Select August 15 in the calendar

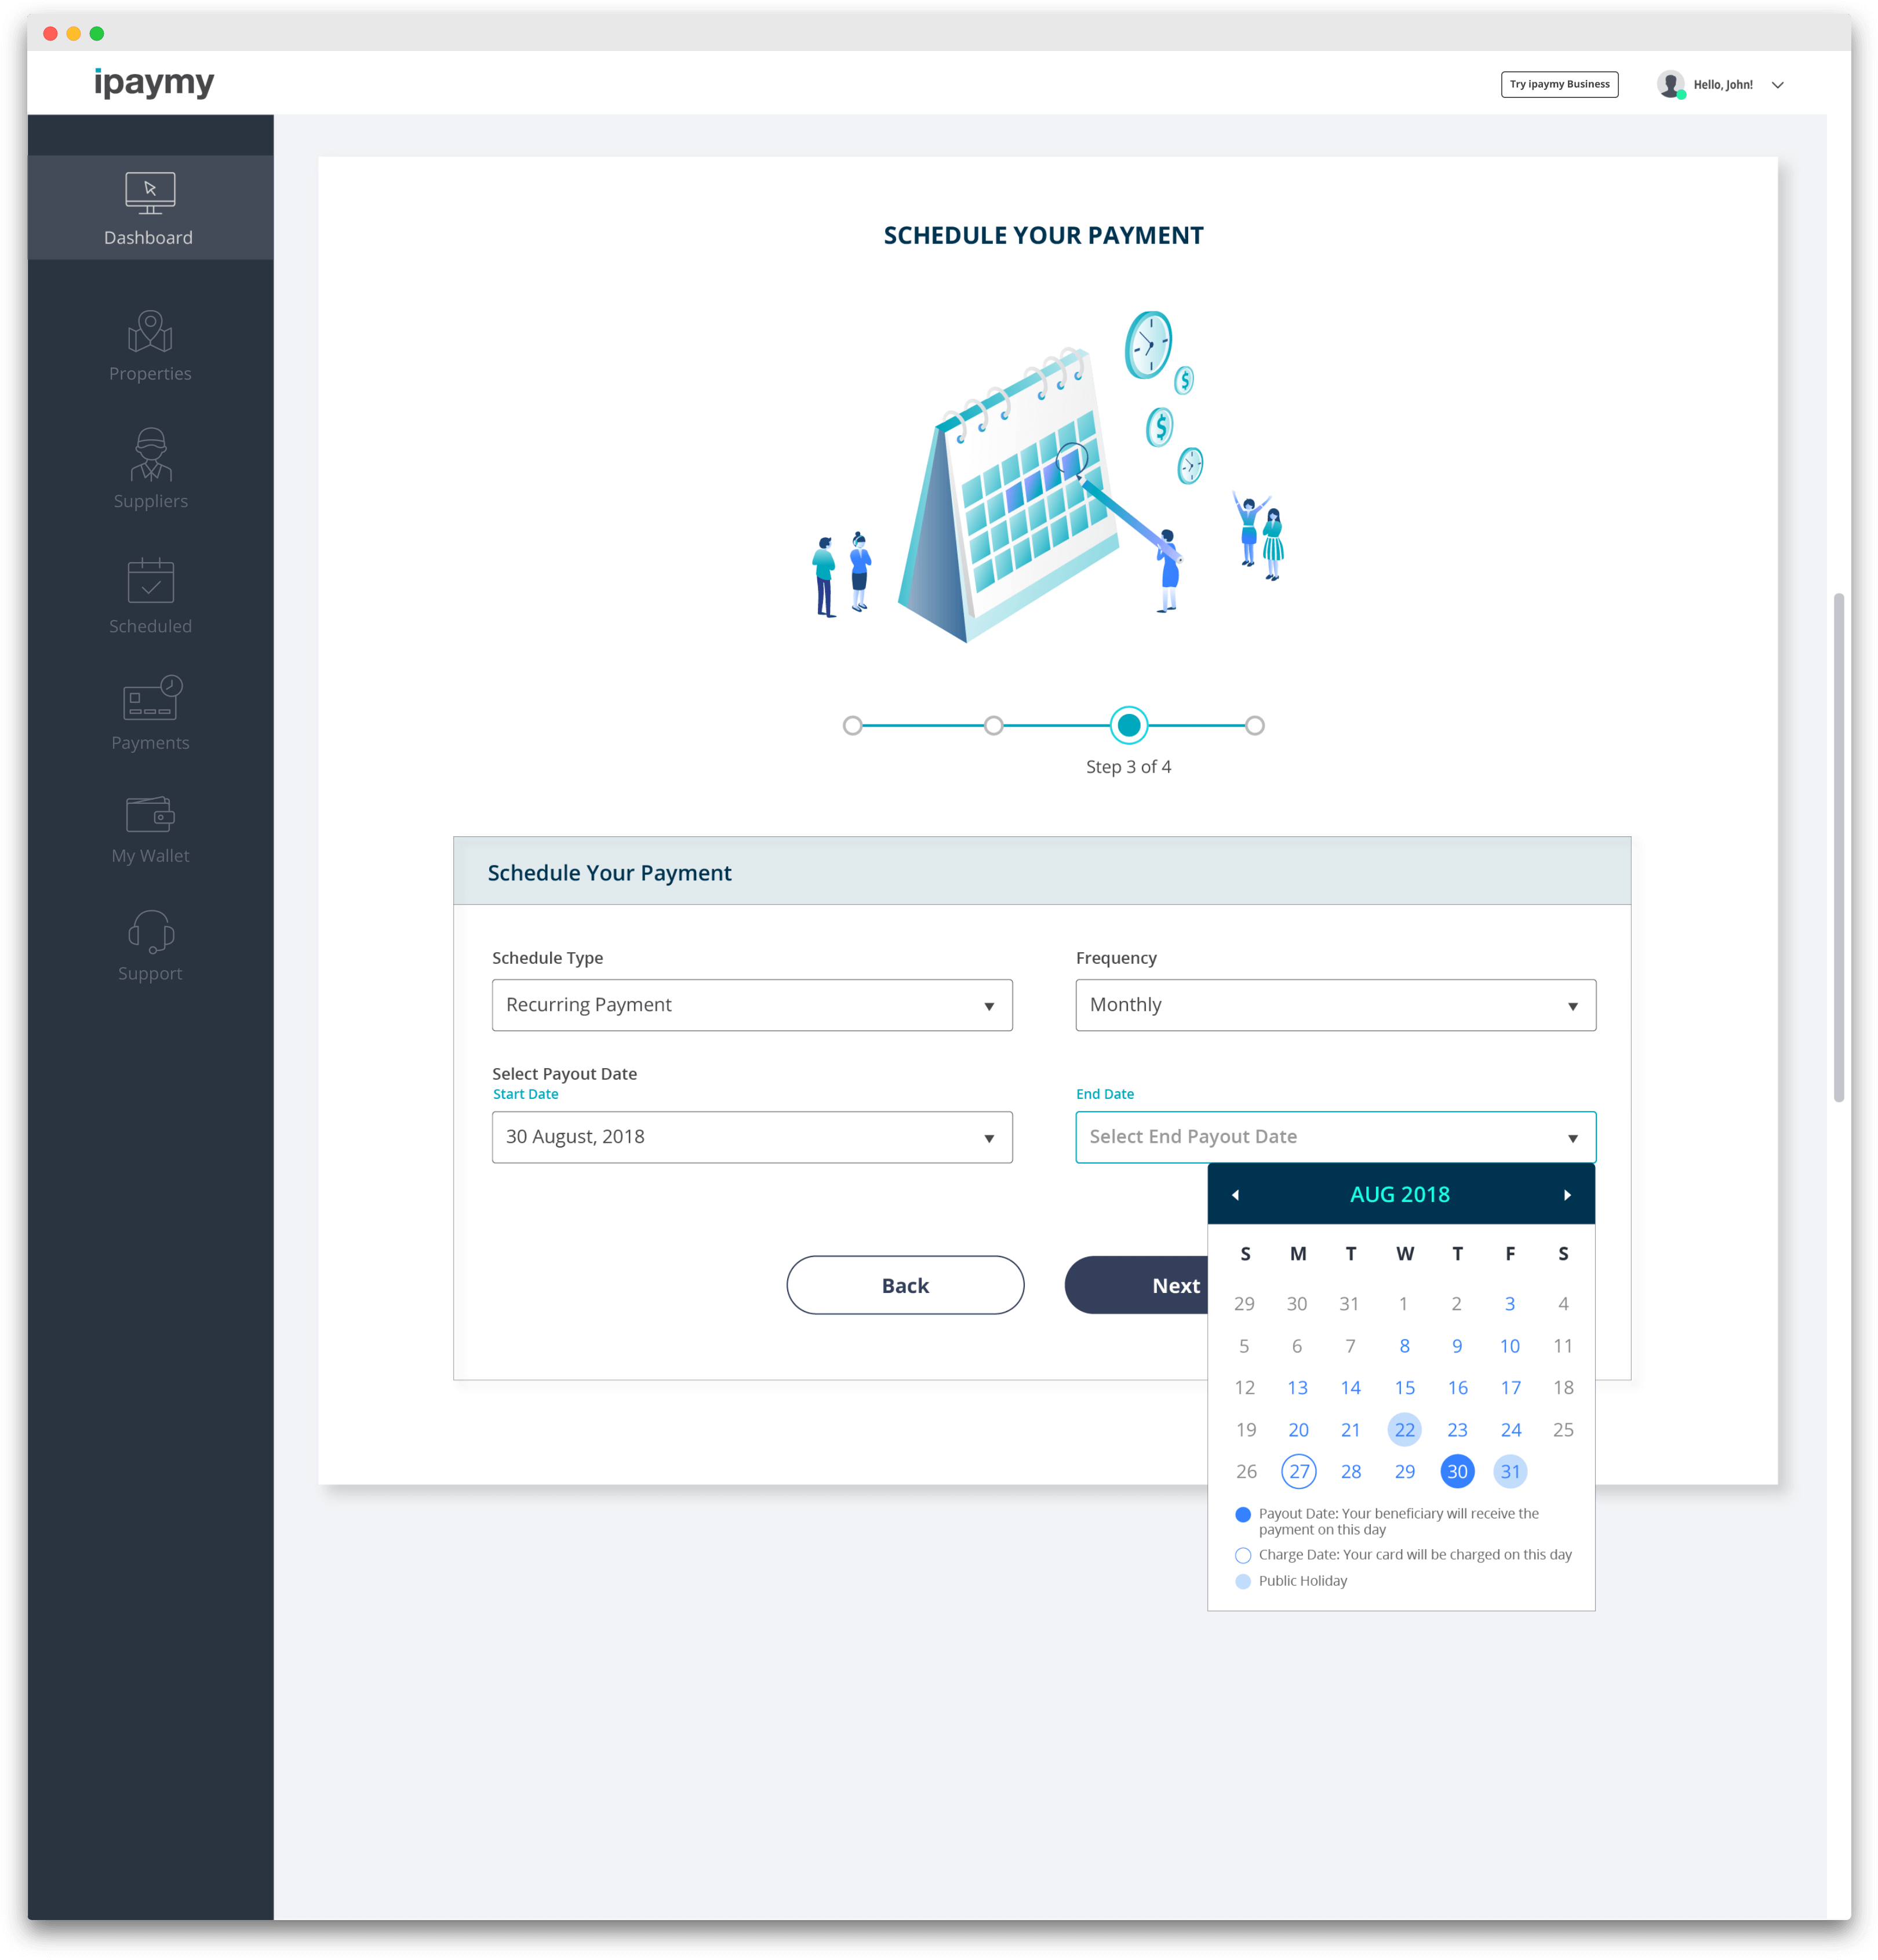coord(1404,1387)
